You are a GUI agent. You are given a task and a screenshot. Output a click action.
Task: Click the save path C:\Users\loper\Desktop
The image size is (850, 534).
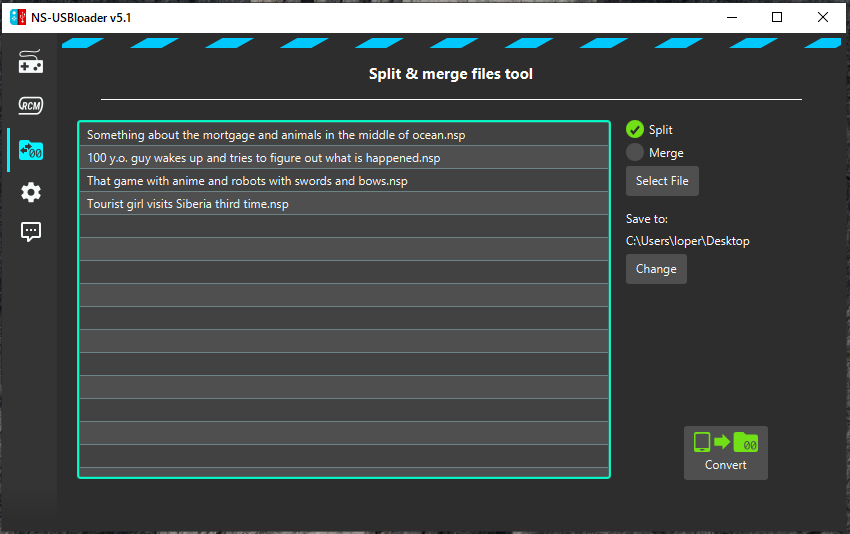point(688,241)
